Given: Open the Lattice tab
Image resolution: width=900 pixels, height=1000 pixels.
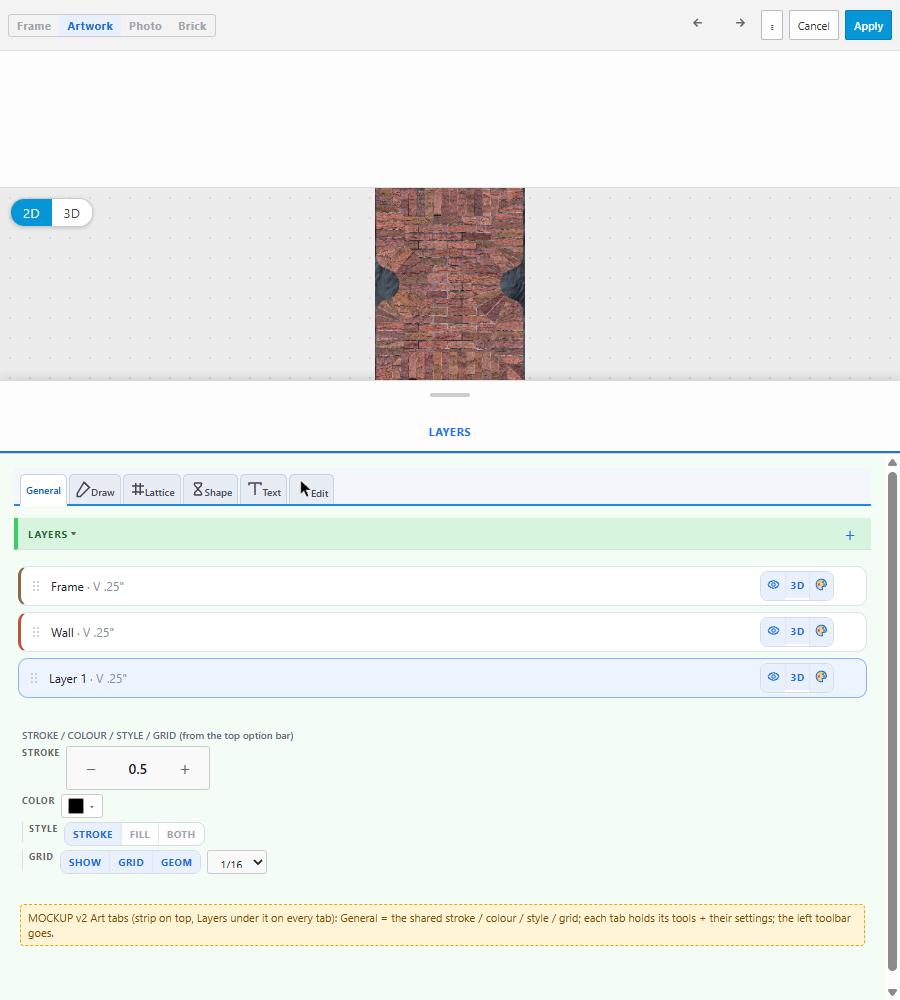Looking at the screenshot, I should pos(152,490).
